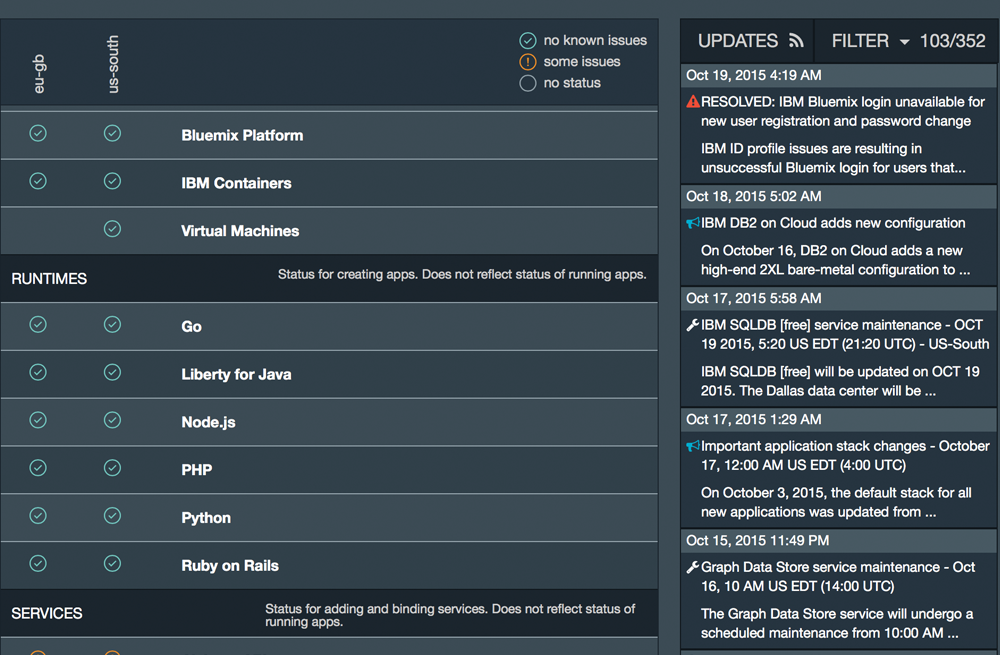1000x655 pixels.
Task: Click the us-south region column header
Action: click(112, 64)
